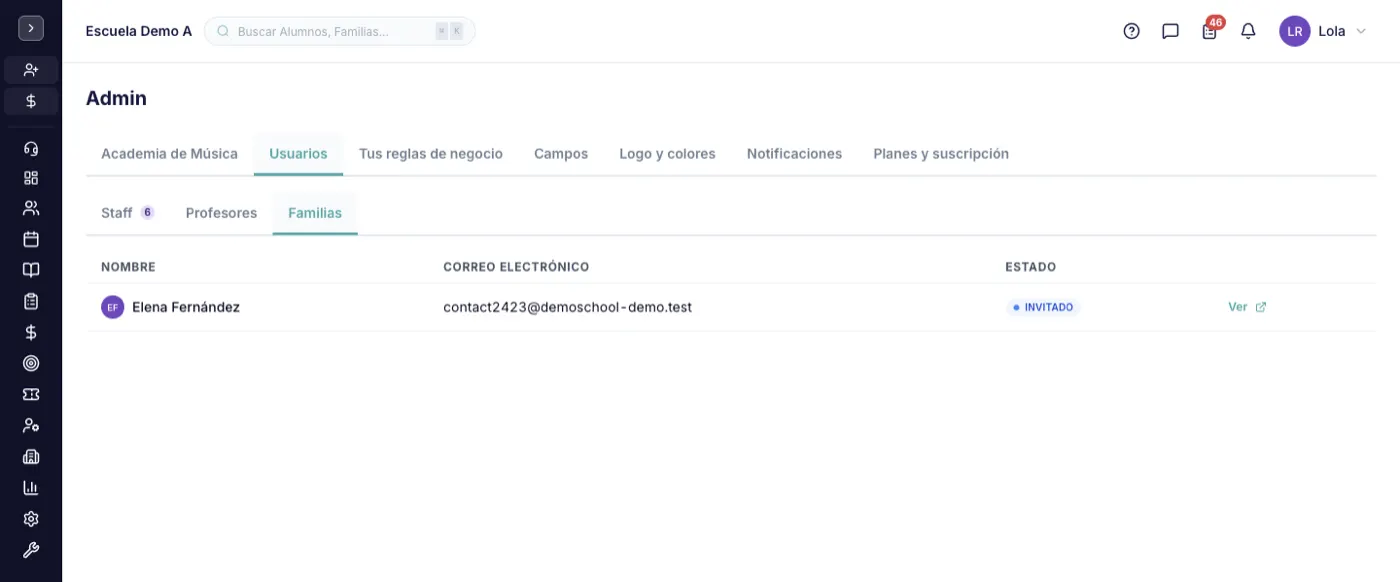Viewport: 1400px width, 582px height.
Task: Click the EF avatar beside Elena Fernández
Action: [112, 307]
